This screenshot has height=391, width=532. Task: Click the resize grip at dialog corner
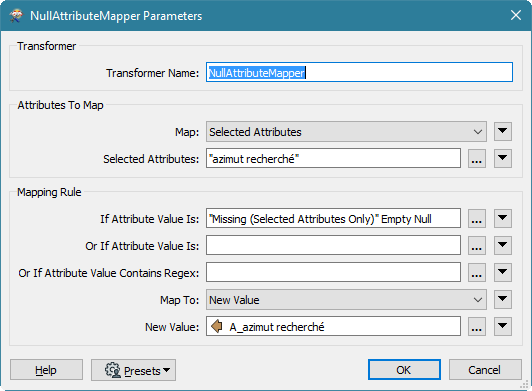coord(525,384)
